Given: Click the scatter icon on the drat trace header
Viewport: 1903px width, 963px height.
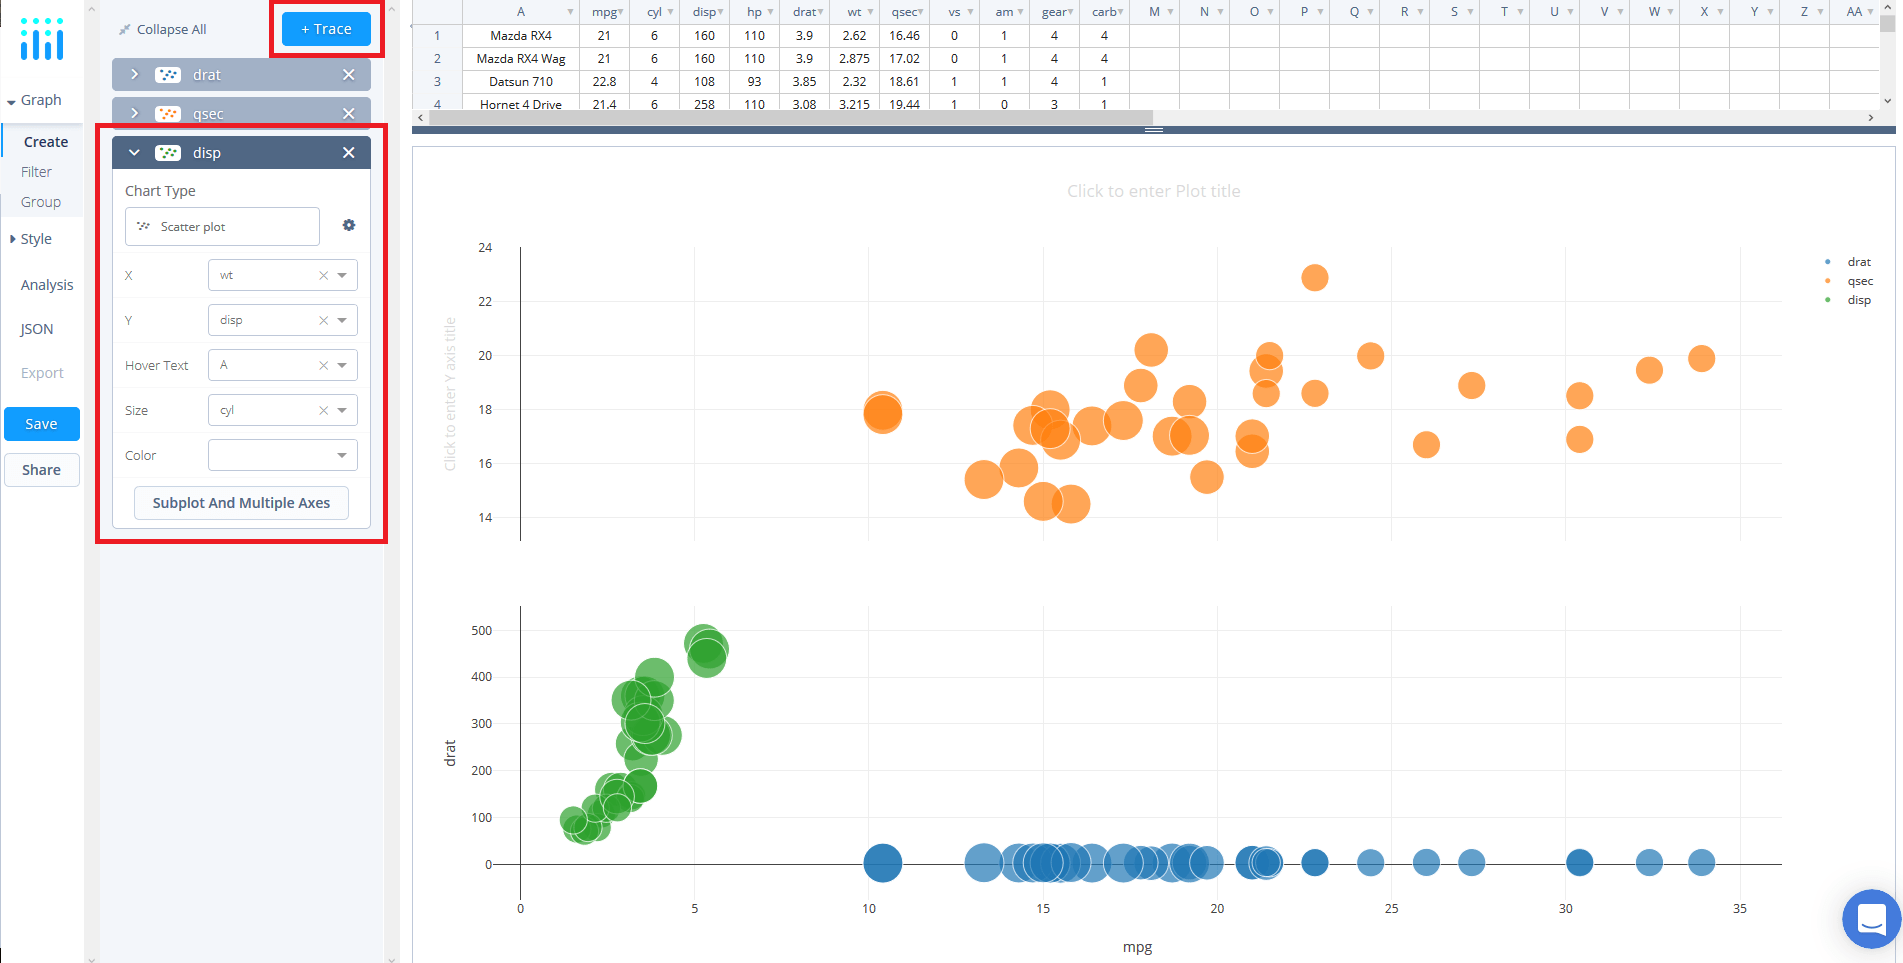Looking at the screenshot, I should [167, 74].
